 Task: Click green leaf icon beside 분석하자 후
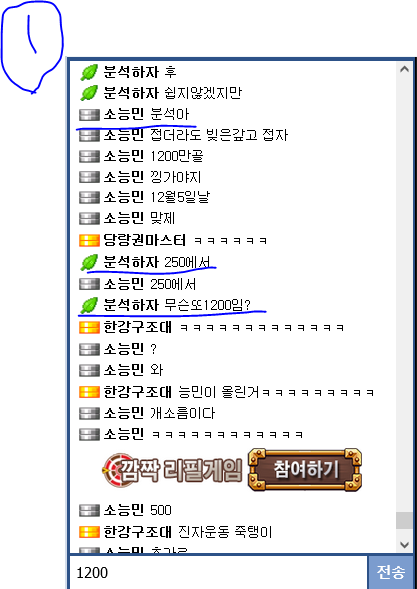pos(89,72)
